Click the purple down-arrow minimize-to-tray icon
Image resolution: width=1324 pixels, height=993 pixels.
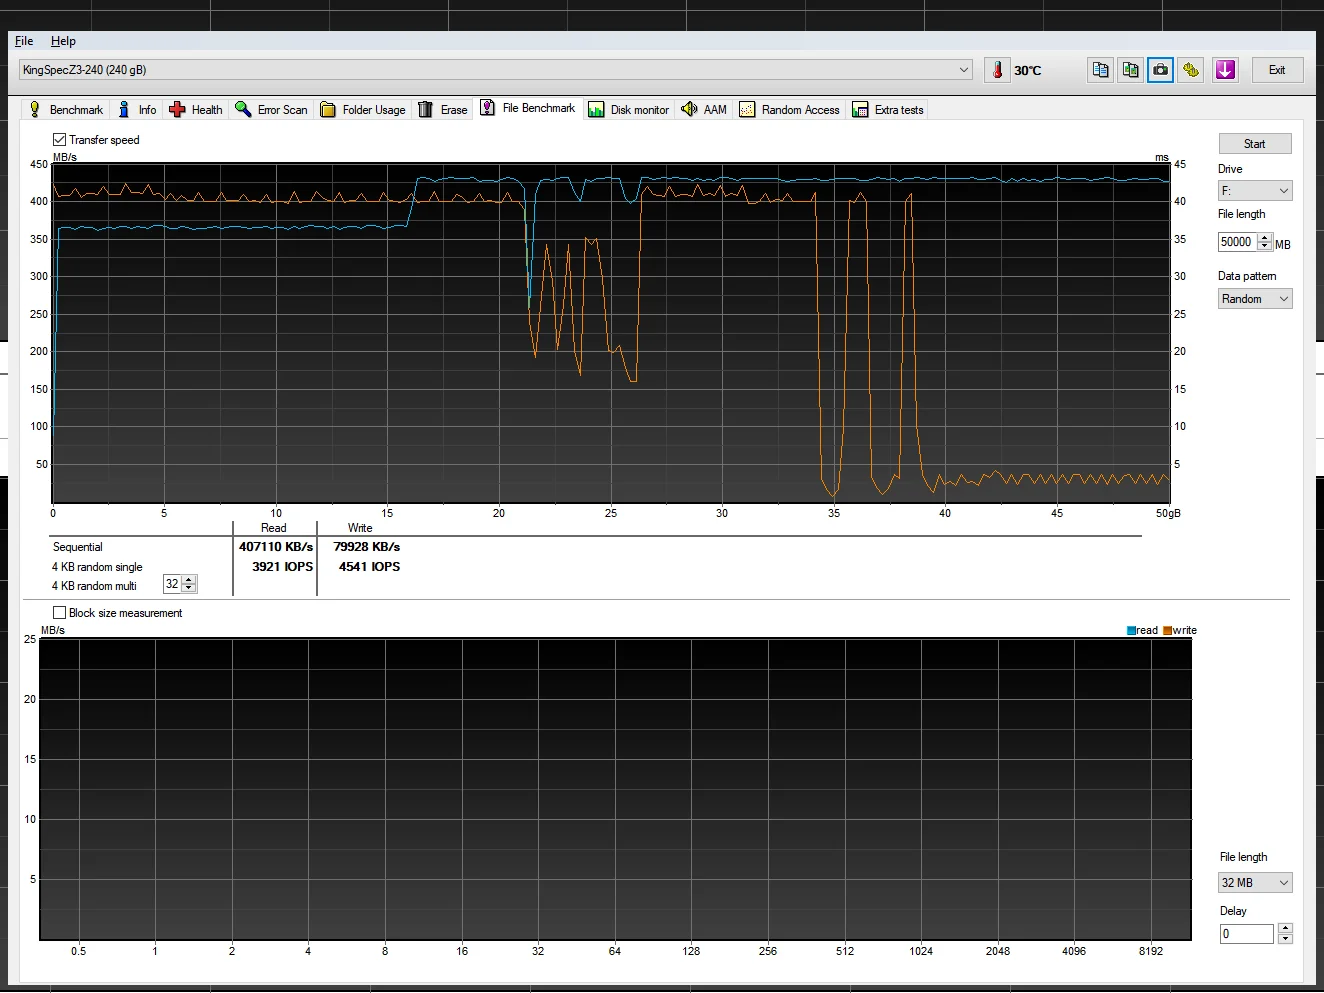coord(1225,70)
